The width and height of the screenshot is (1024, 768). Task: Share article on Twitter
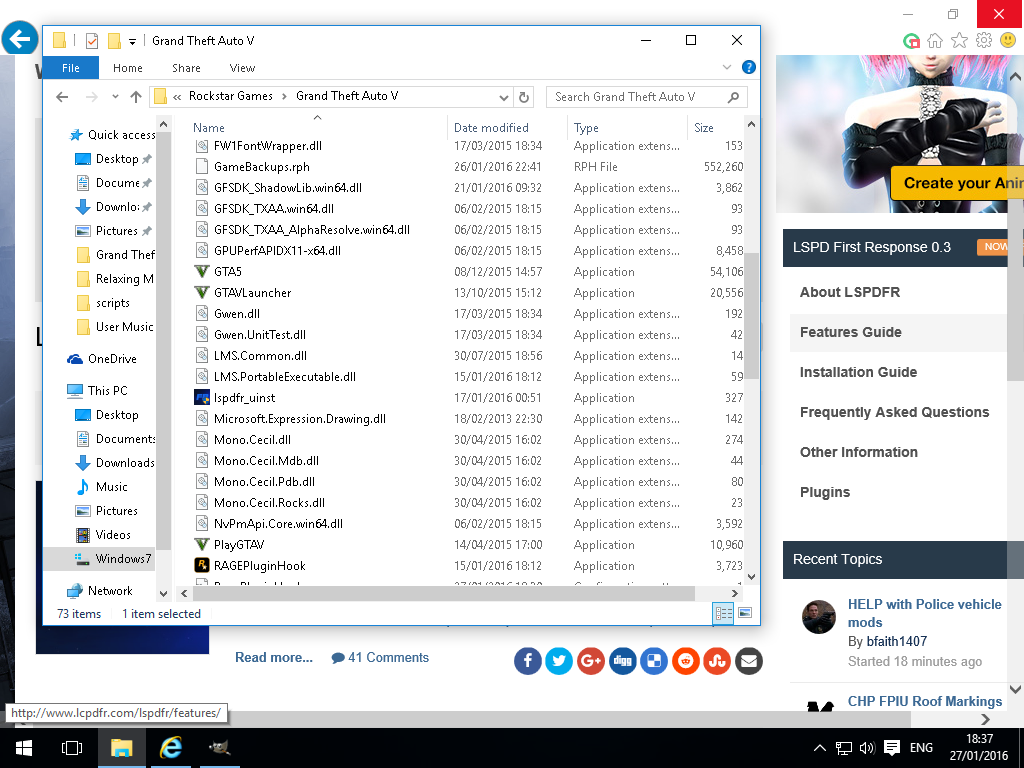[x=559, y=662]
